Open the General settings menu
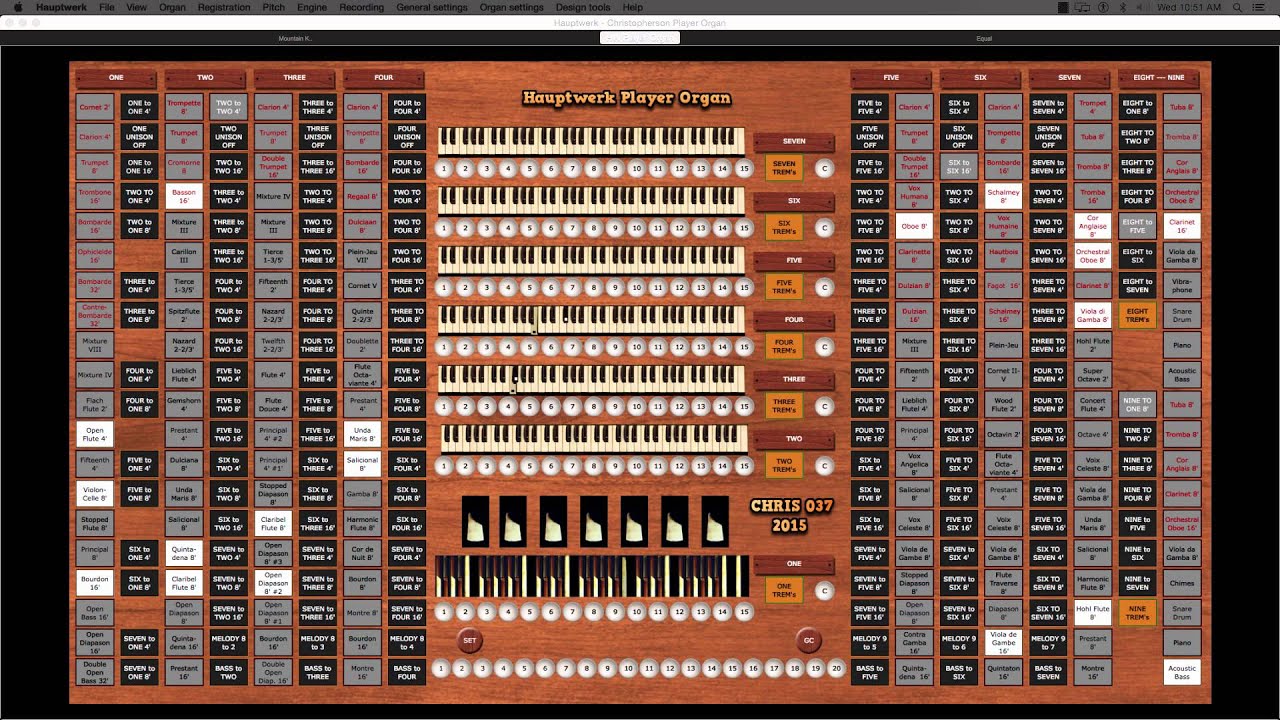The width and height of the screenshot is (1280, 720). (x=432, y=7)
